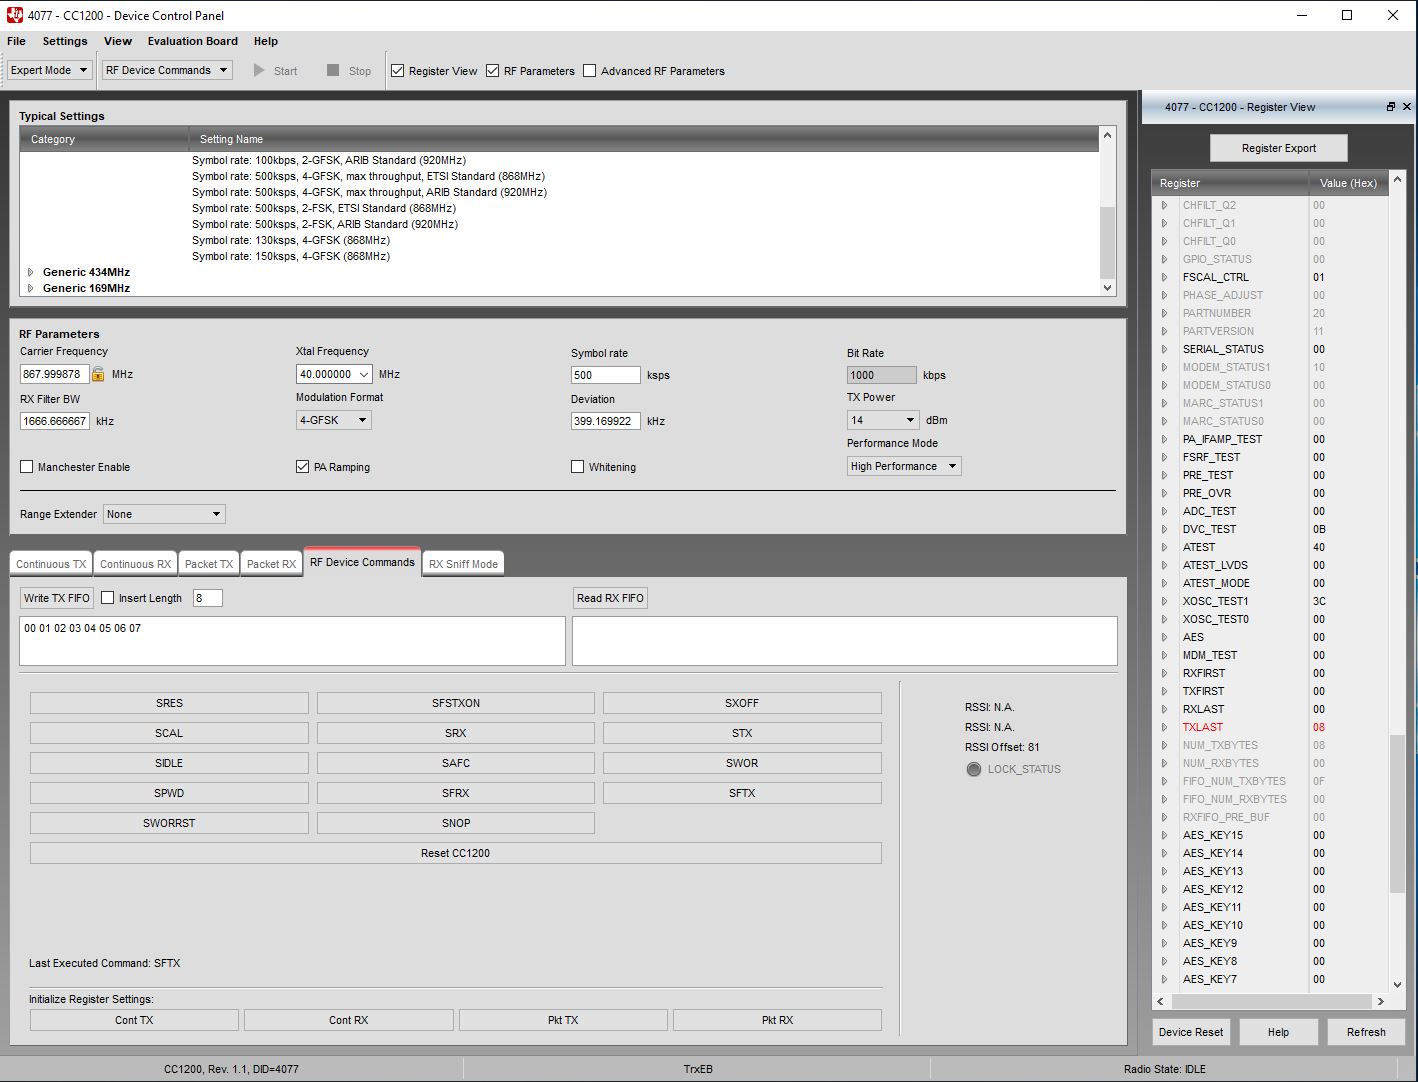This screenshot has height=1082, width=1418.
Task: Click Pkt TX initialize button
Action: (563, 1020)
